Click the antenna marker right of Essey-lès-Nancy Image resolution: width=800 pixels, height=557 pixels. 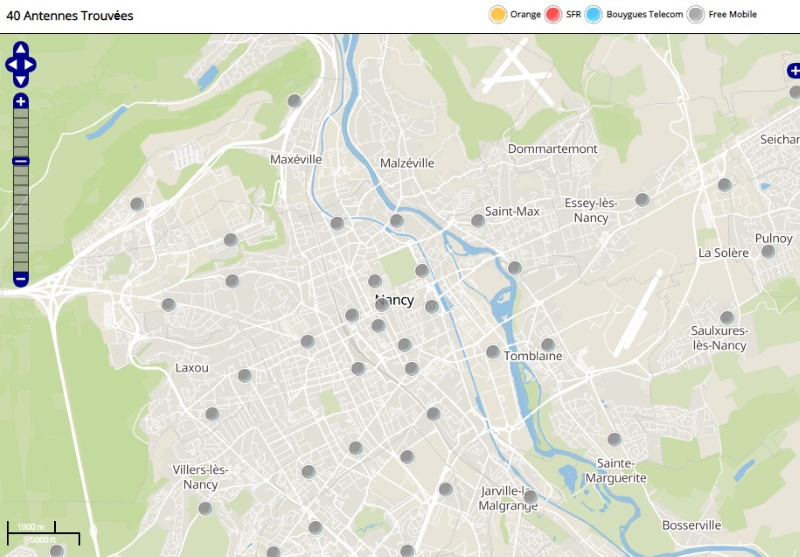[x=642, y=200]
